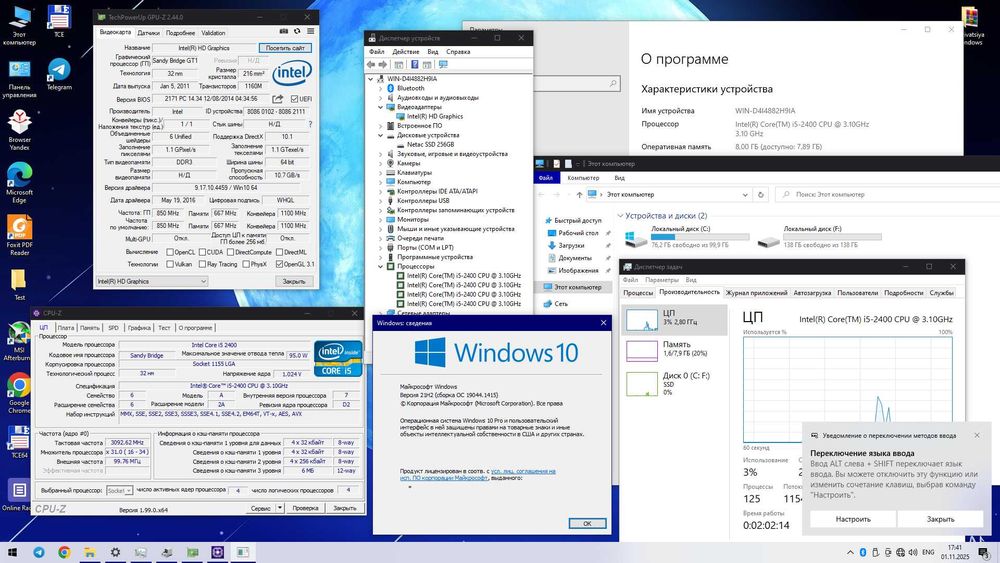Screen dimensions: 1000x563
Task: Click the Explorer search field
Action: (886, 194)
